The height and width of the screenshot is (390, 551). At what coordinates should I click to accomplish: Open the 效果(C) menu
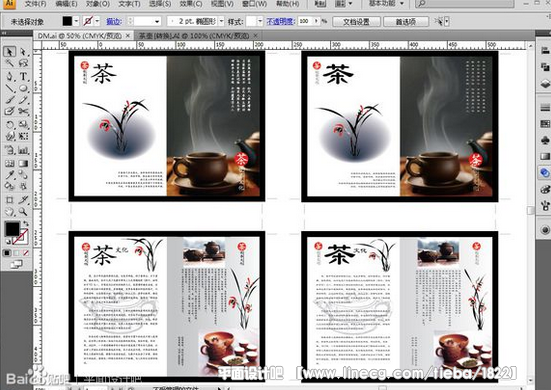pyautogui.click(x=191, y=4)
